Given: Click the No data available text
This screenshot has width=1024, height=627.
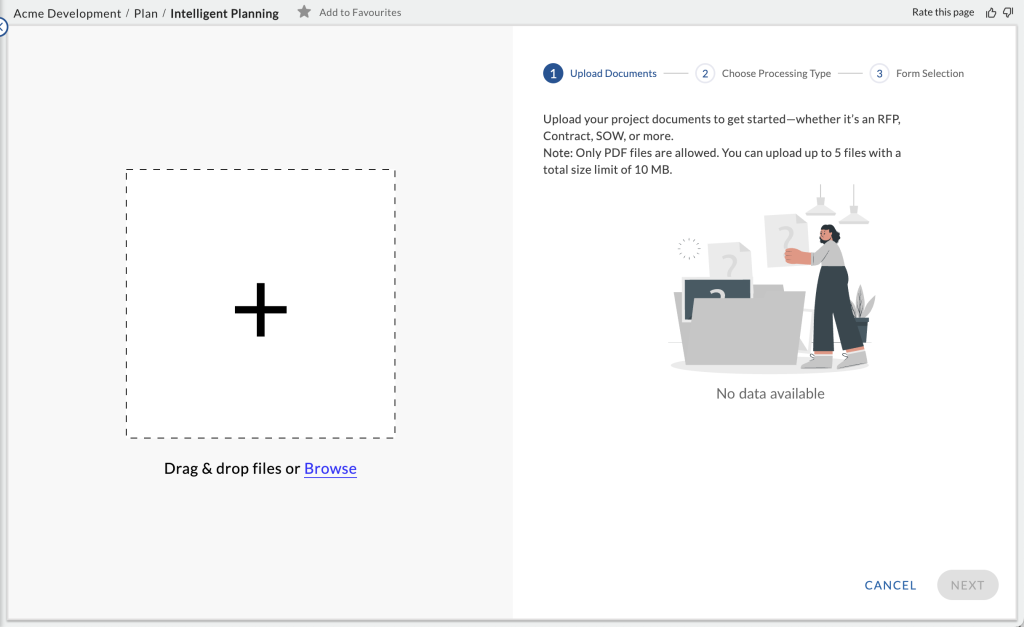Looking at the screenshot, I should coord(770,393).
